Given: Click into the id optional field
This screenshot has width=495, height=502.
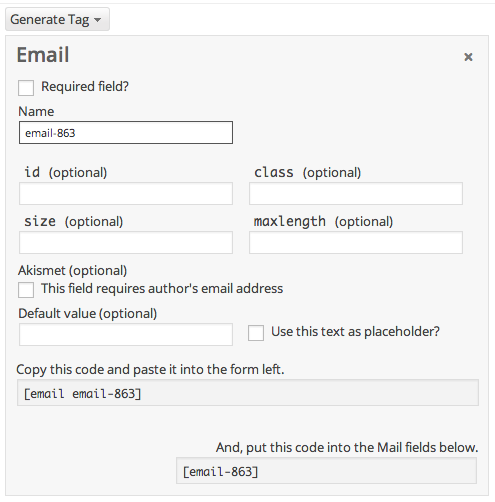Looking at the screenshot, I should [126, 193].
